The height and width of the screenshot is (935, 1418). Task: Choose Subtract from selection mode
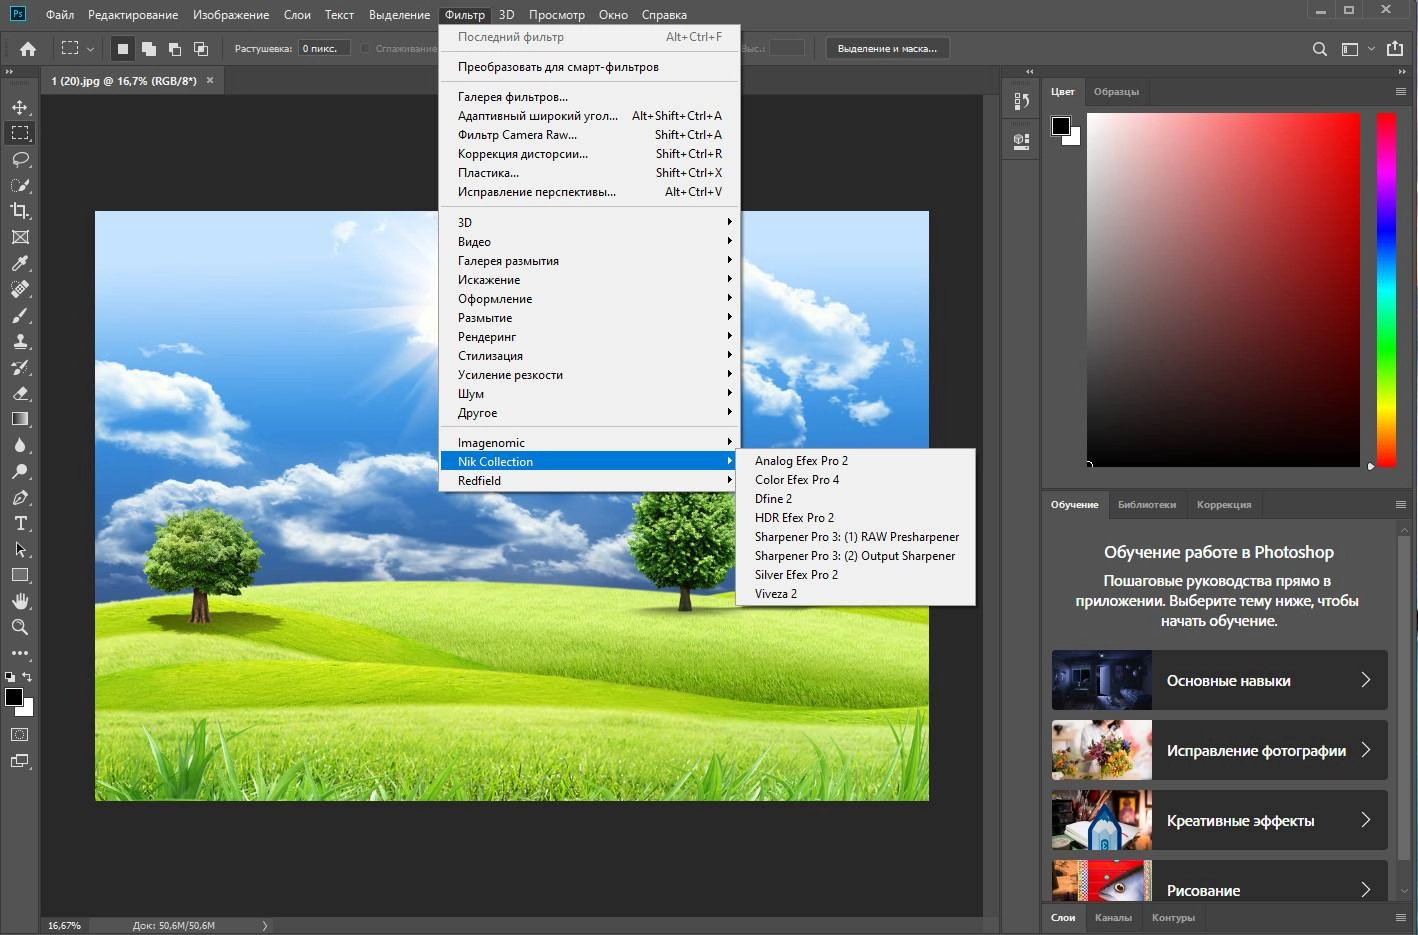(x=174, y=48)
